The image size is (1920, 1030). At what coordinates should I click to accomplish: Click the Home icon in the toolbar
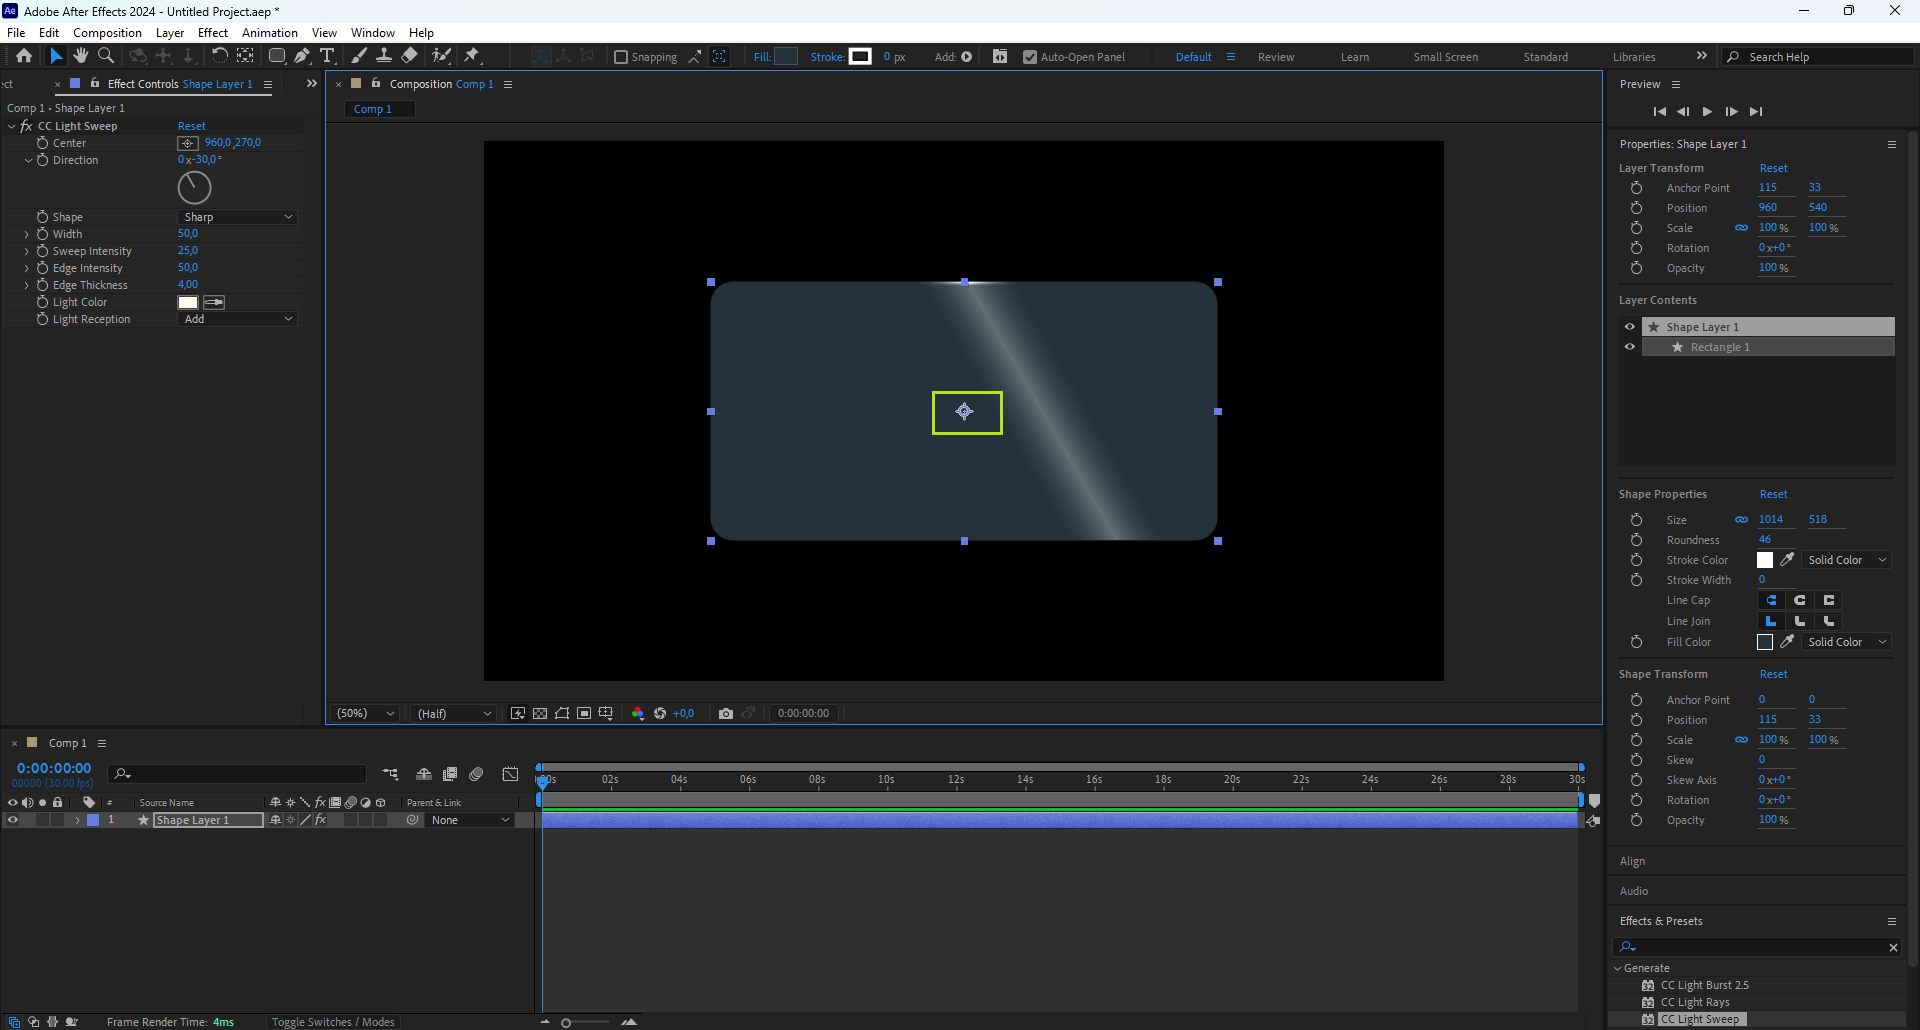pos(24,56)
